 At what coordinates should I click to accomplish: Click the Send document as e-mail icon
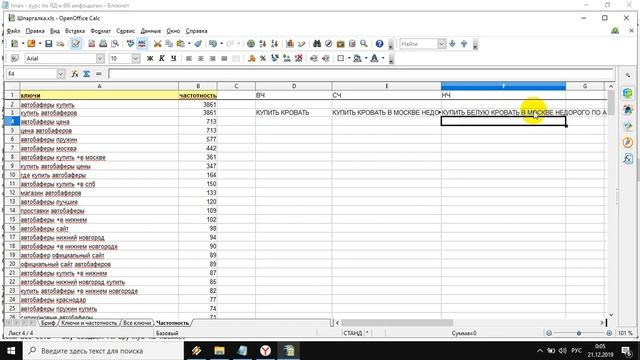(x=60, y=44)
